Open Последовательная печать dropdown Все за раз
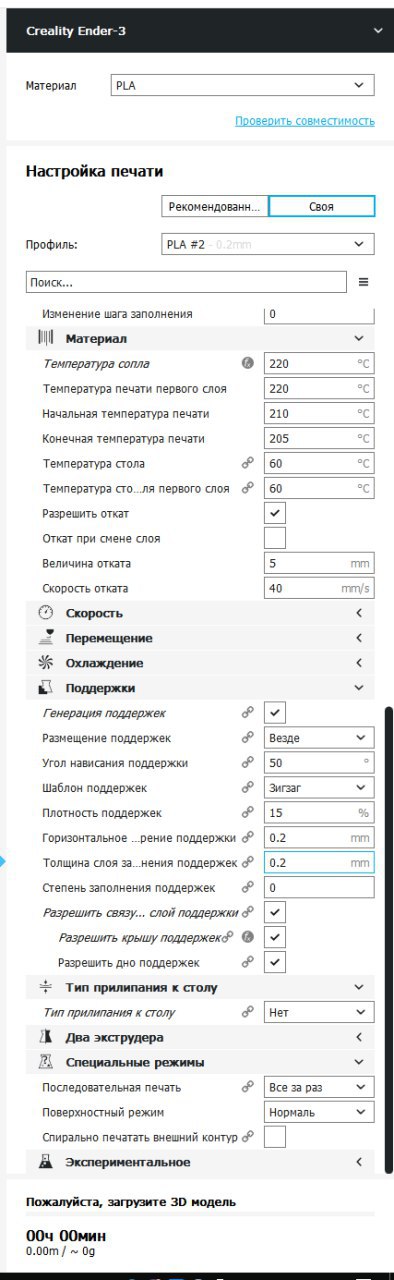 click(319, 1087)
